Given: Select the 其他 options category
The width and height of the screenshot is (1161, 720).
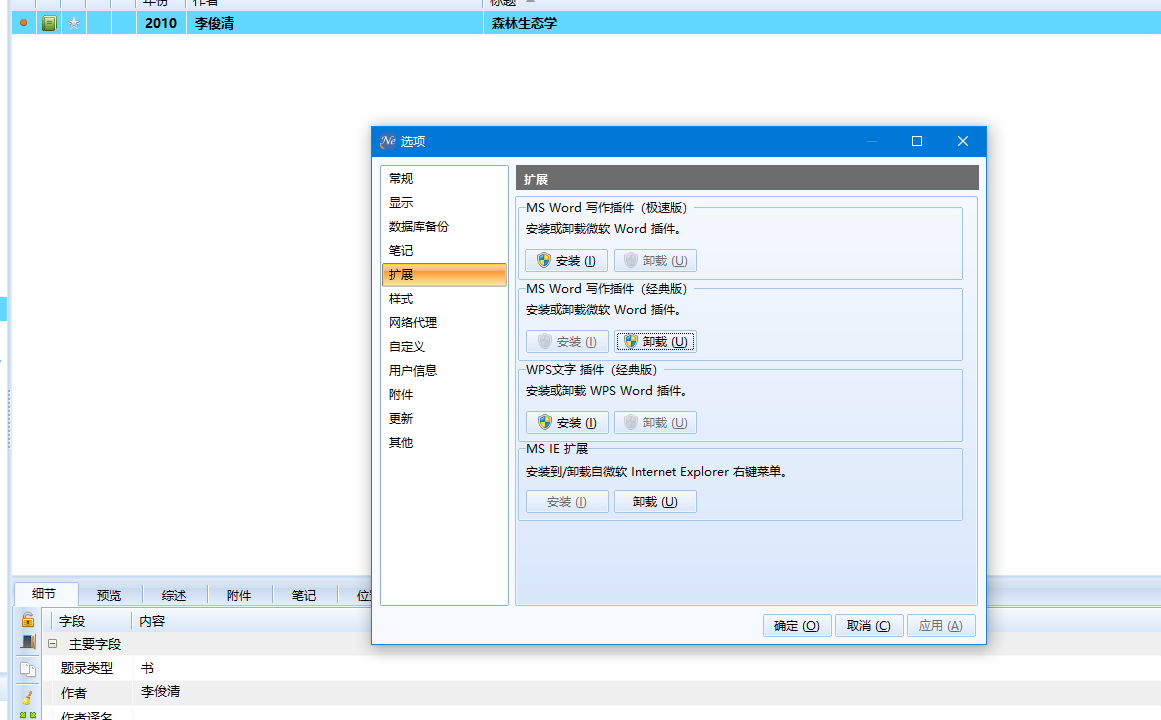Looking at the screenshot, I should coord(444,442).
